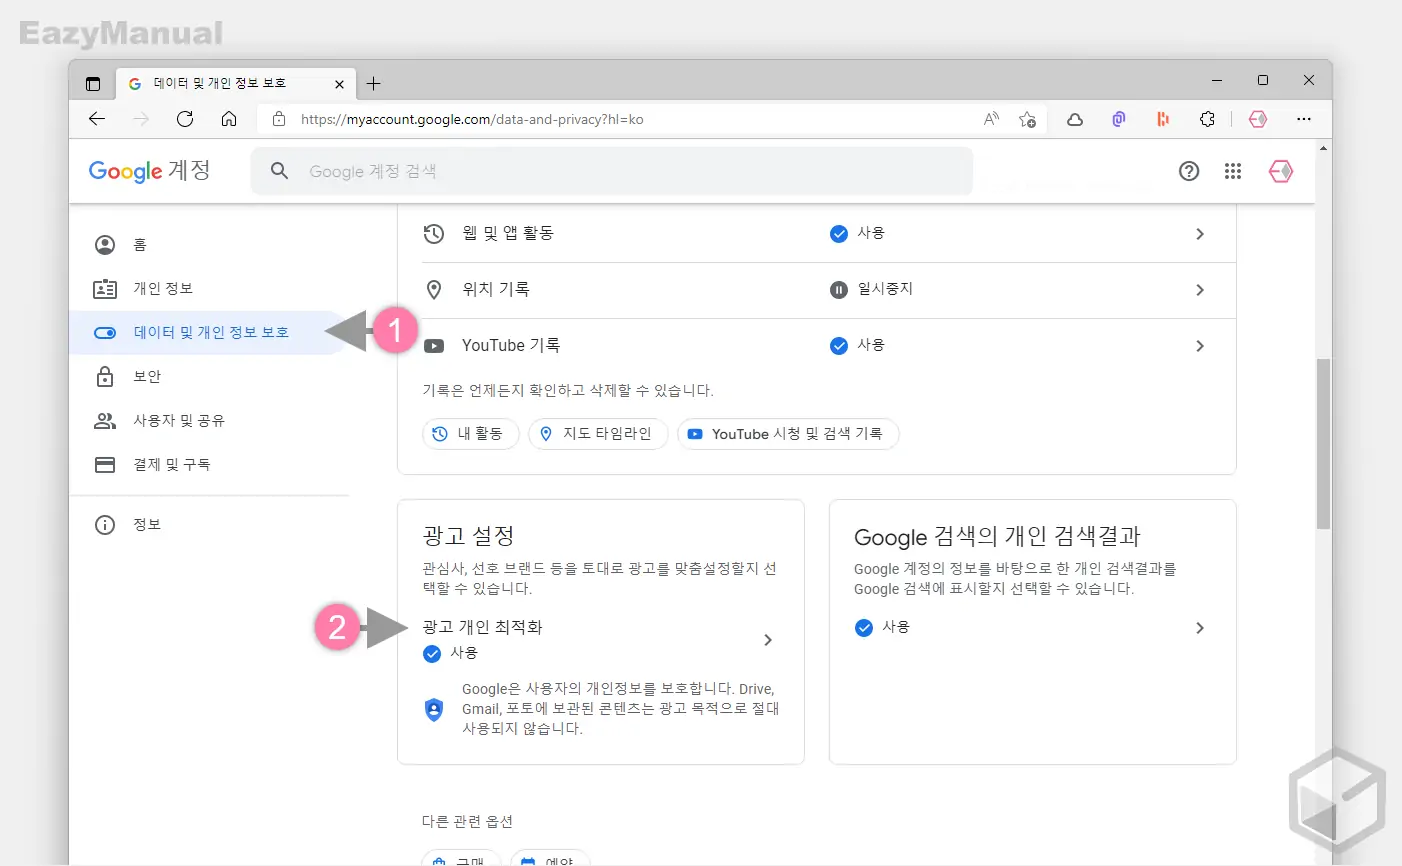Open the cloud extension icon
Screen dimensions: 1402x866
(1075, 119)
